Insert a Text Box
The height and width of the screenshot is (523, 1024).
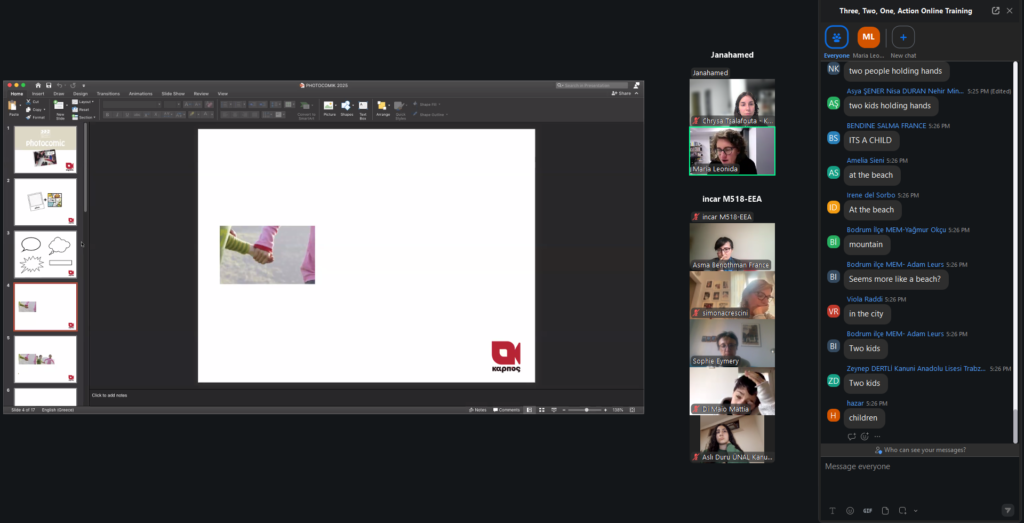point(363,107)
